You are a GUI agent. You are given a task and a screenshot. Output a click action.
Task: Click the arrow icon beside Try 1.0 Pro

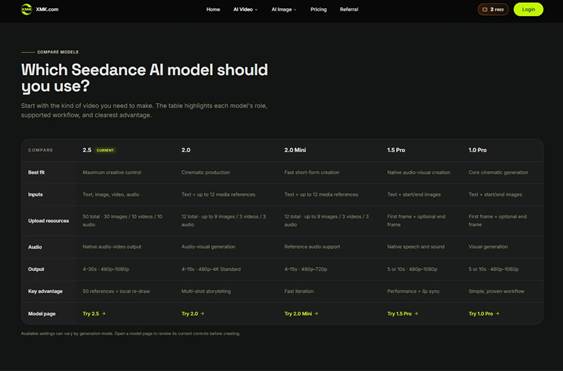[497, 314]
